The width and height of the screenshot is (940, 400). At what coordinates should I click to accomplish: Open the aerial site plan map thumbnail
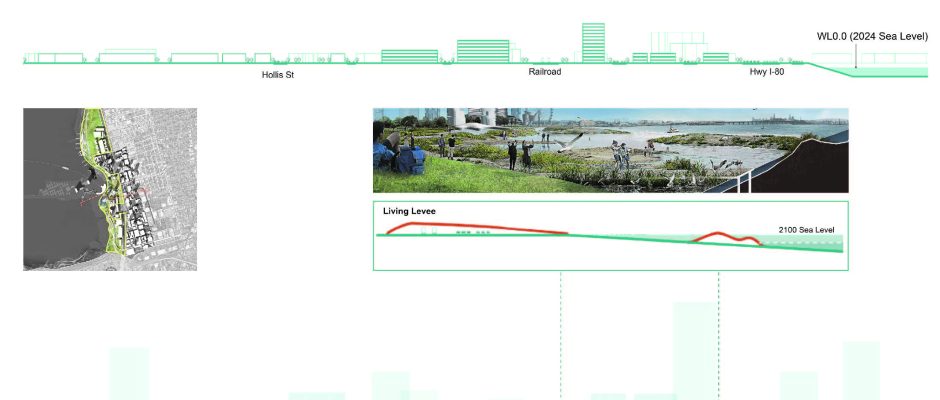tap(110, 189)
